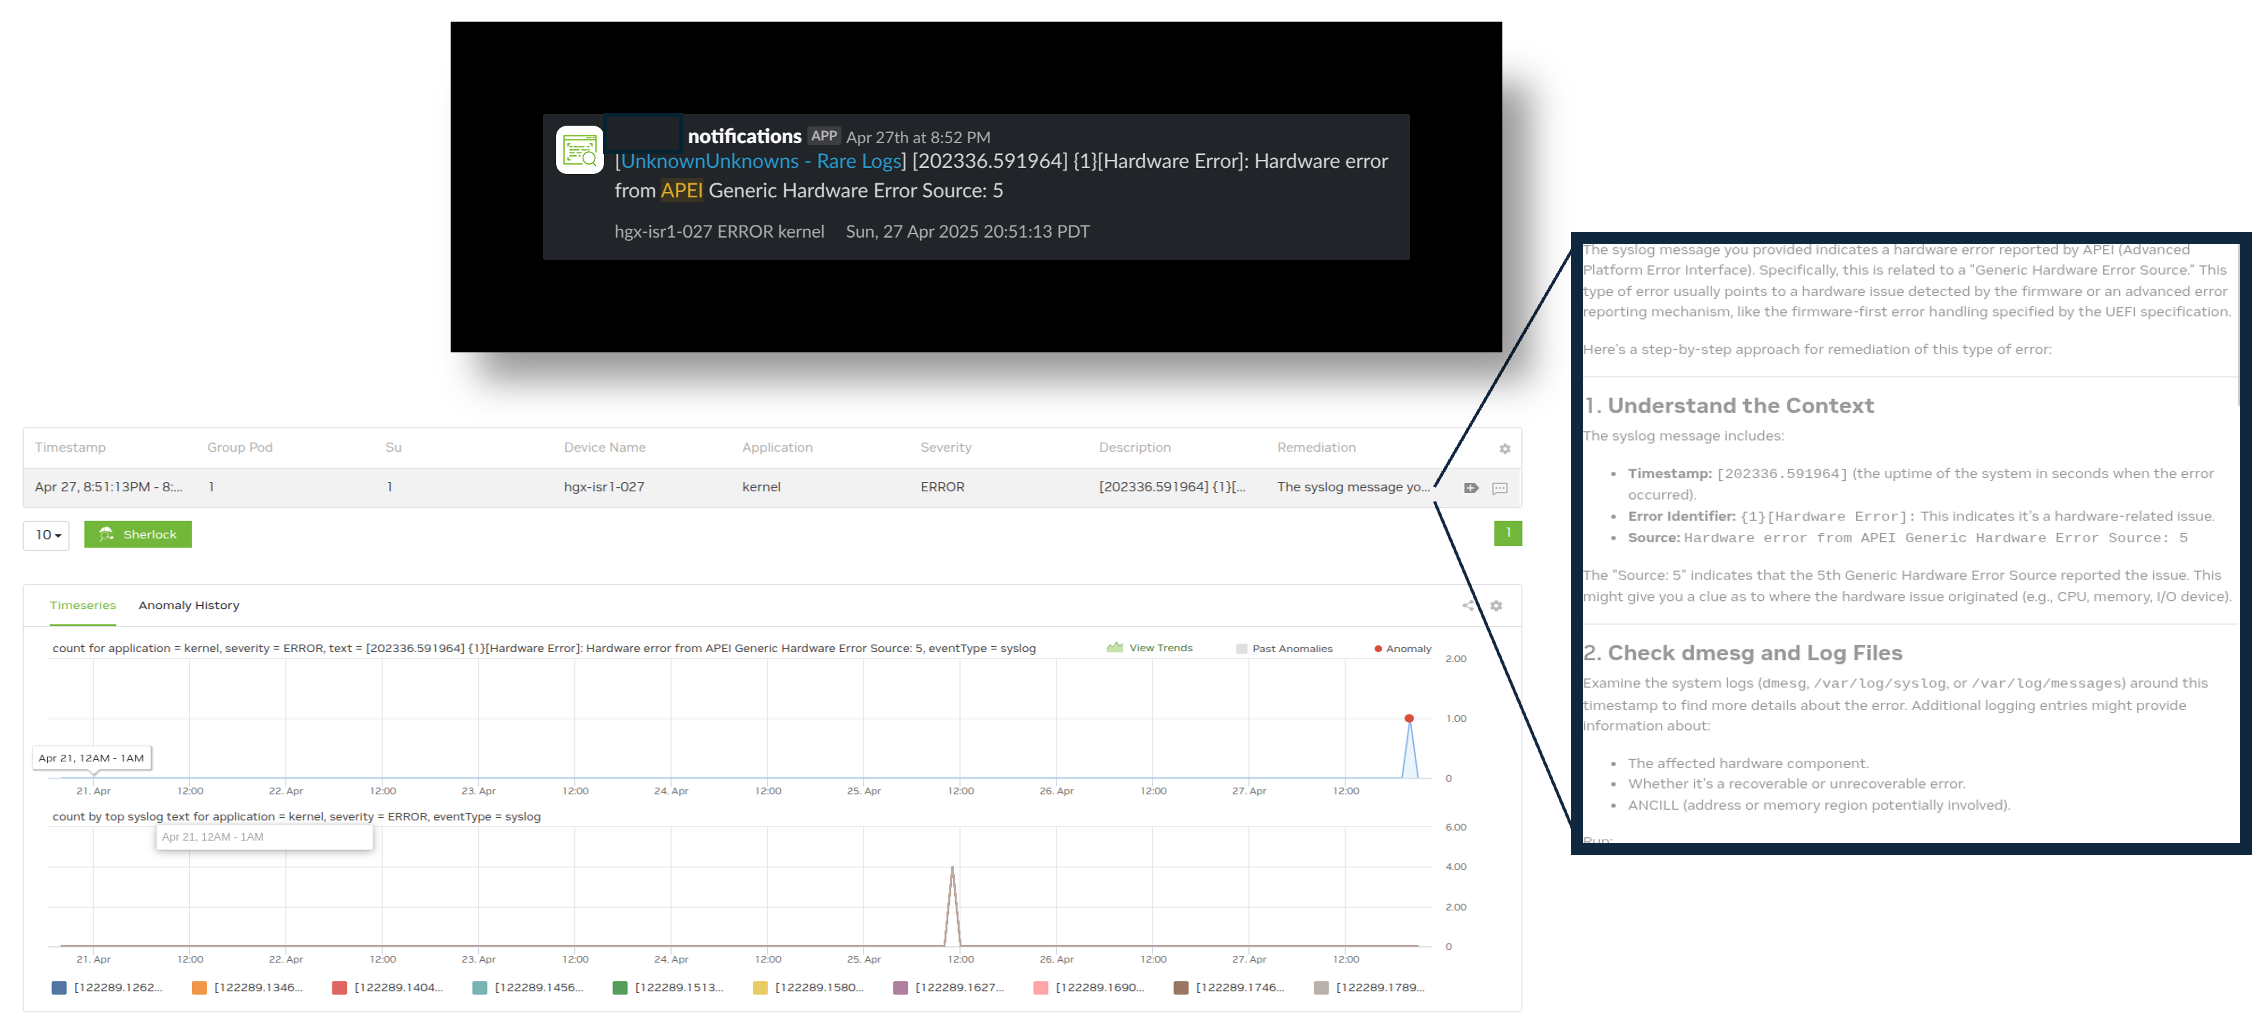Open chart settings gear icon
Image resolution: width=2266 pixels, height=1031 pixels.
pos(1496,606)
